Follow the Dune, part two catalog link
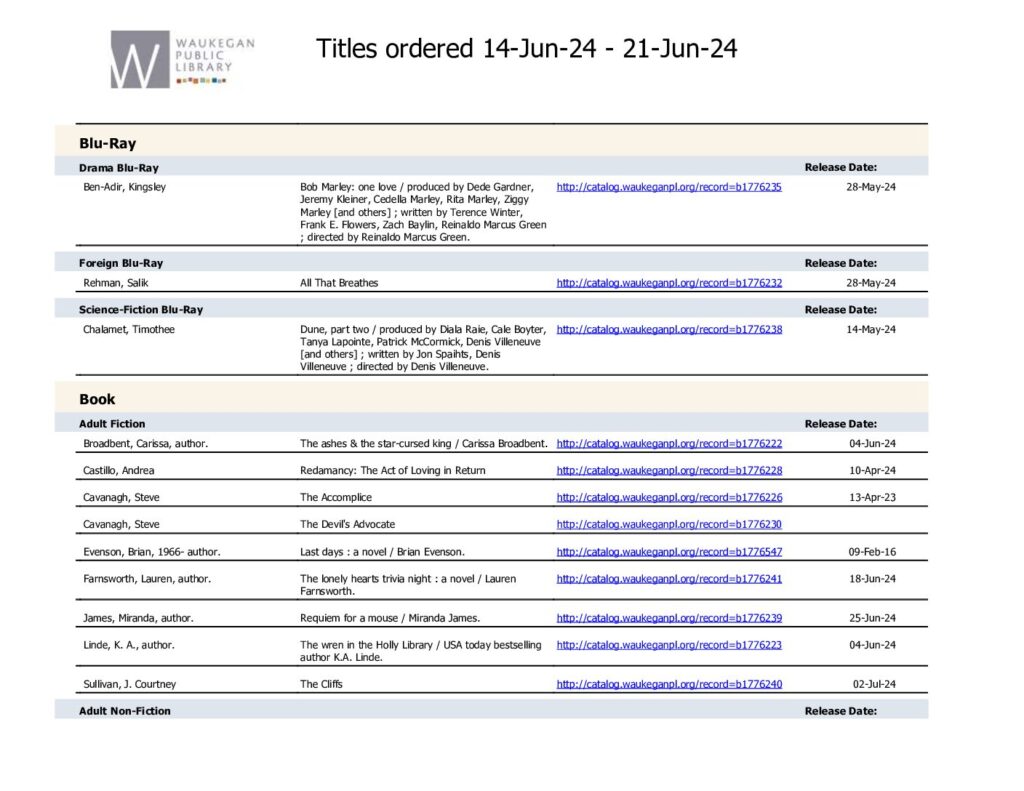The height and width of the screenshot is (791, 1024). pos(669,329)
